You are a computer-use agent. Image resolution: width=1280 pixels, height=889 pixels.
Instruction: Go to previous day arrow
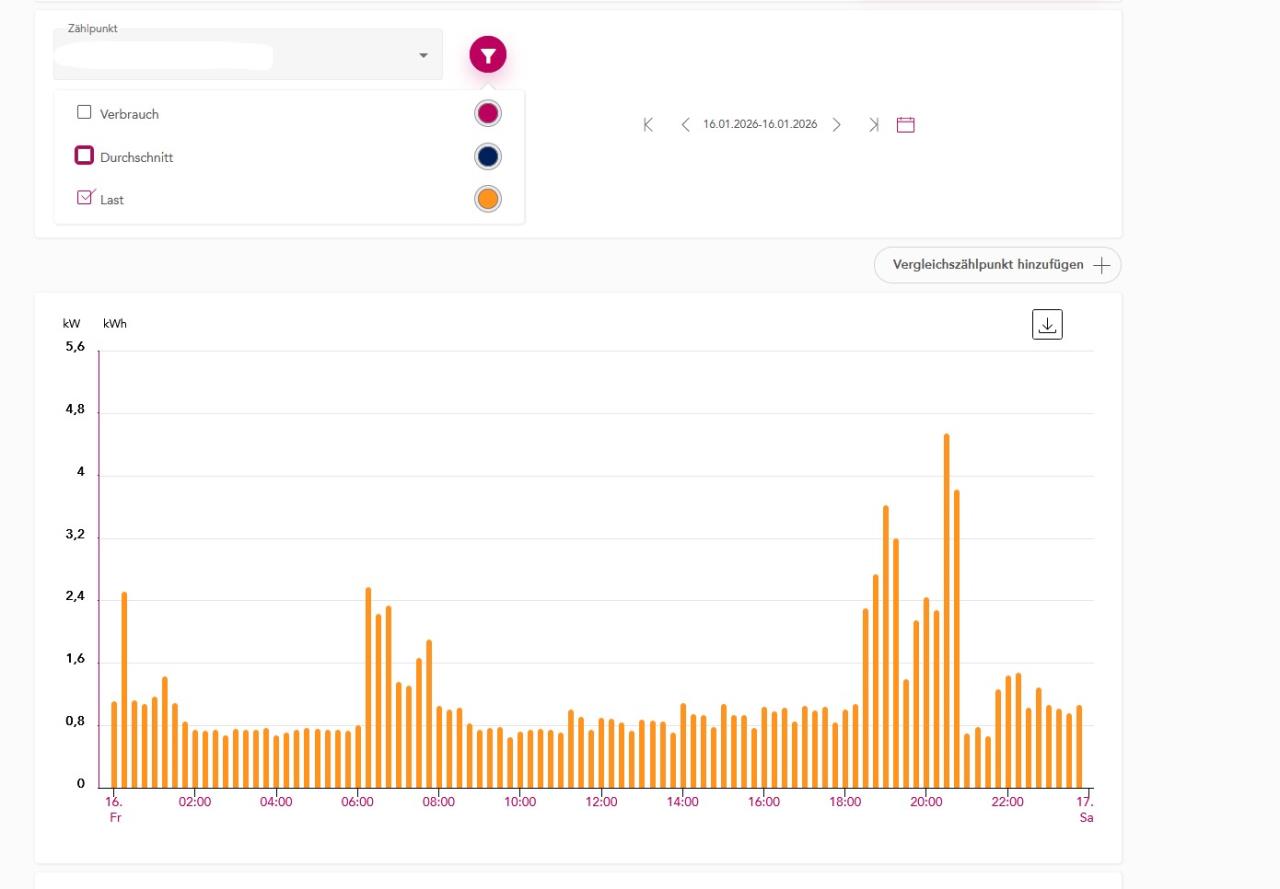click(685, 125)
